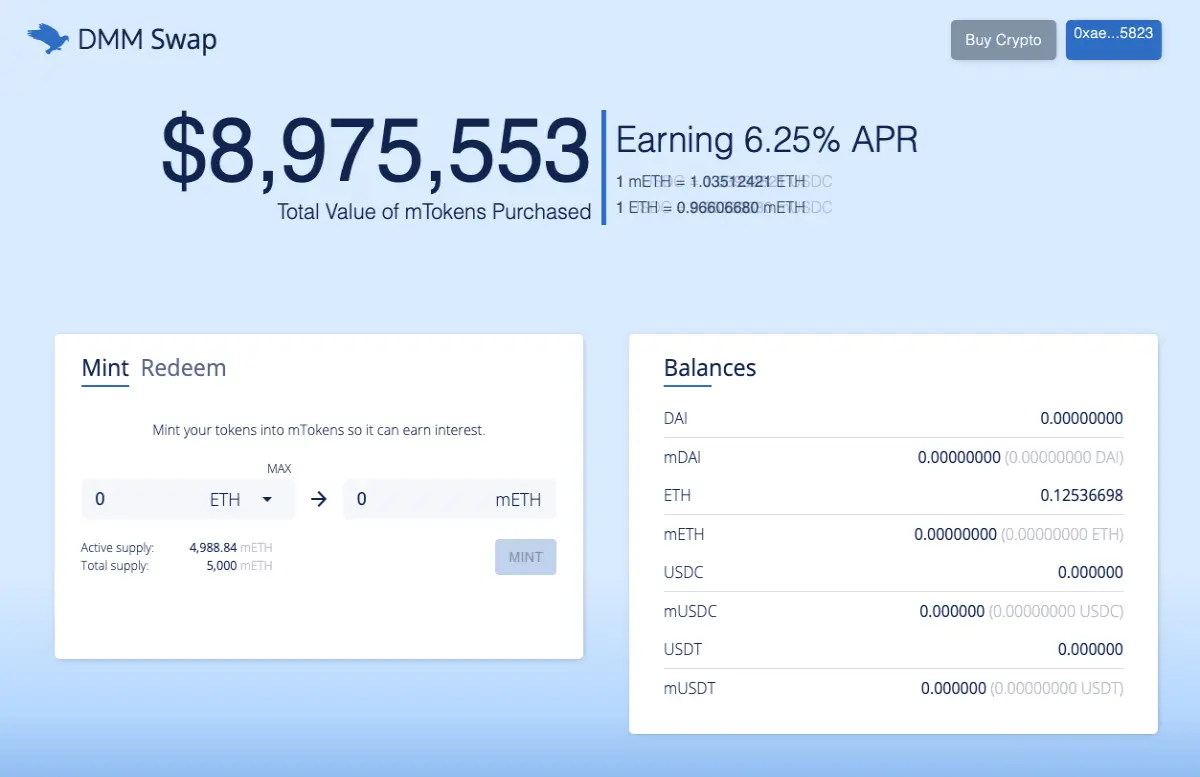Click the $8,975,553 total value figure
The height and width of the screenshot is (777, 1200).
click(x=376, y=152)
